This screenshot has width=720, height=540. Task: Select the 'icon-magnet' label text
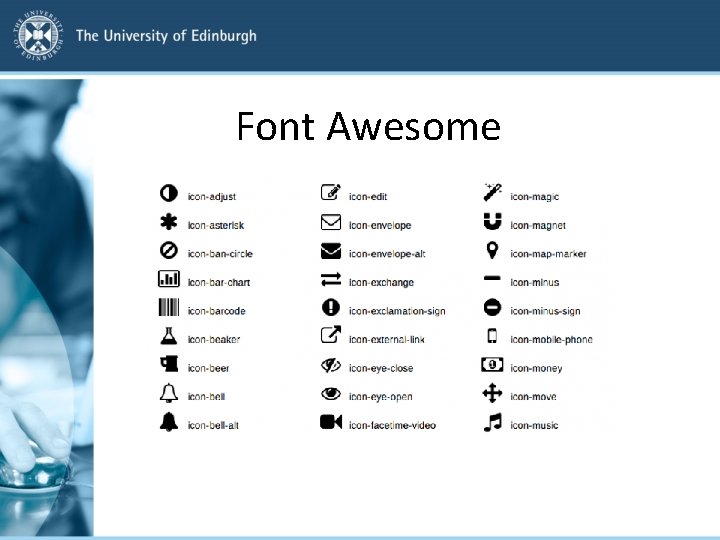[538, 225]
